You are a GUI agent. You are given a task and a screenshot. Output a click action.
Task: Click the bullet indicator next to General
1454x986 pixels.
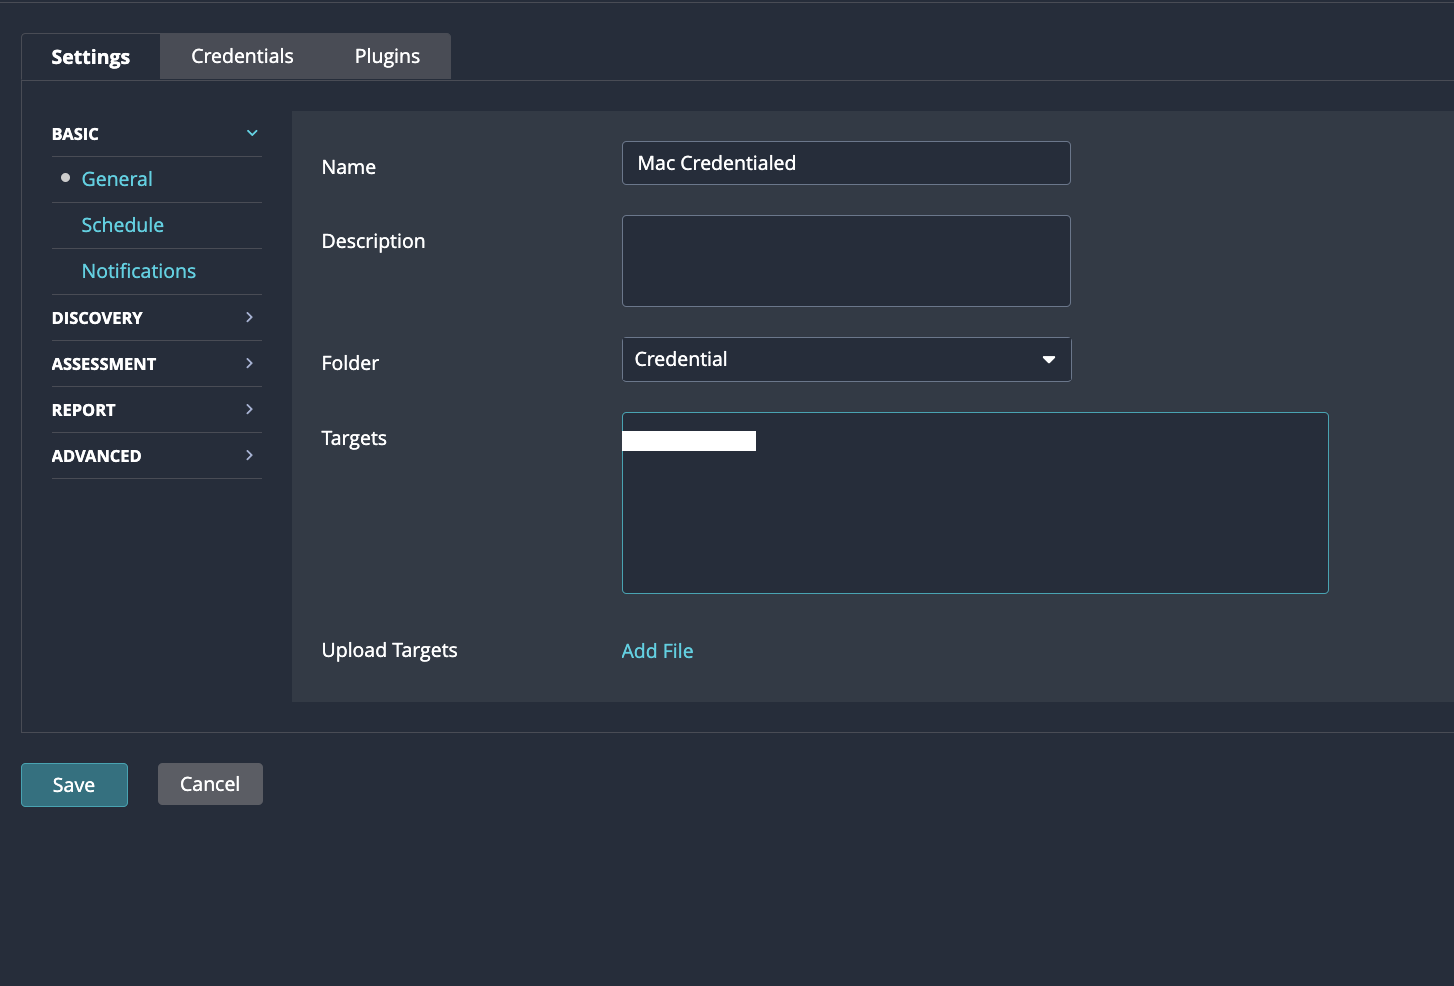click(x=65, y=177)
